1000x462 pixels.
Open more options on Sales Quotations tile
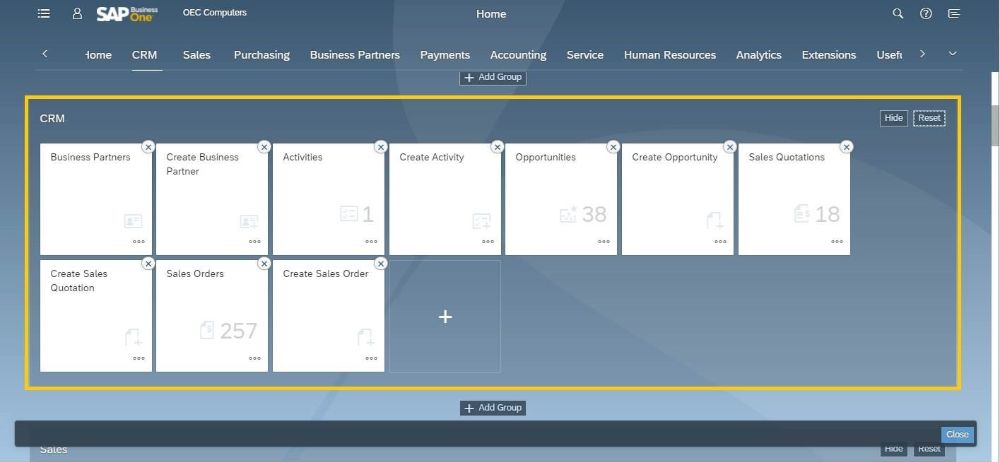(837, 242)
